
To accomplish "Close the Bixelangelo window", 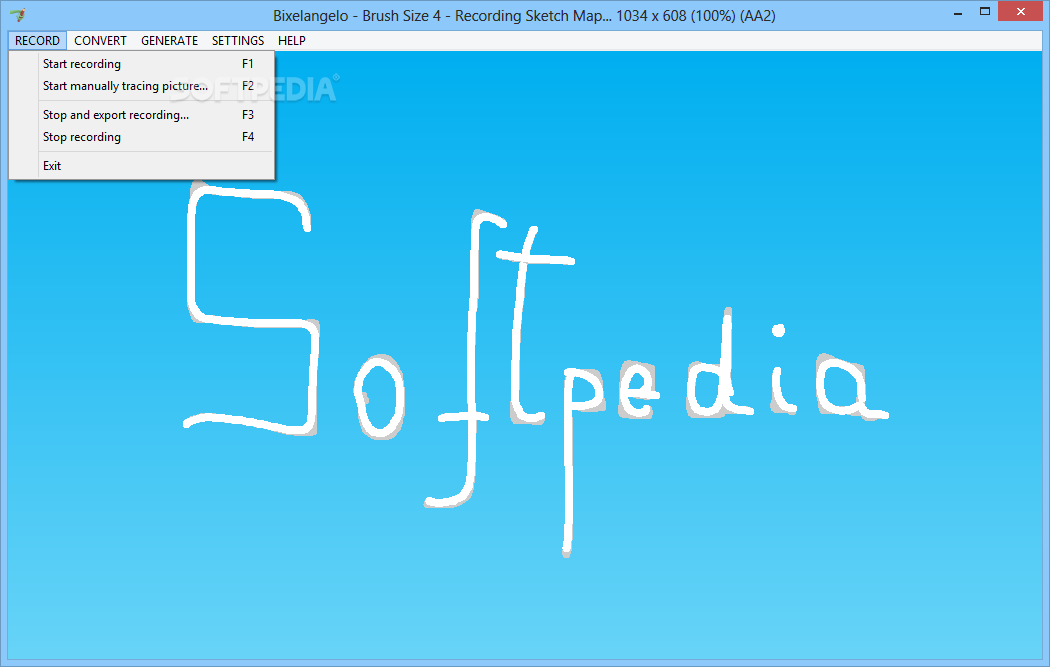I will coord(1021,11).
